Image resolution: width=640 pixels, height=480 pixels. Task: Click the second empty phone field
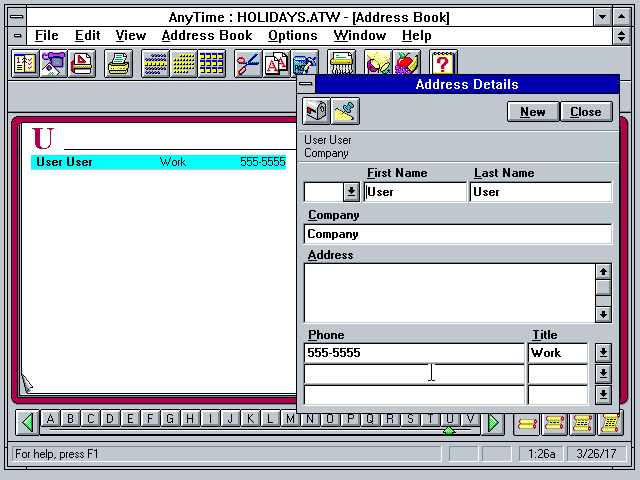click(414, 373)
